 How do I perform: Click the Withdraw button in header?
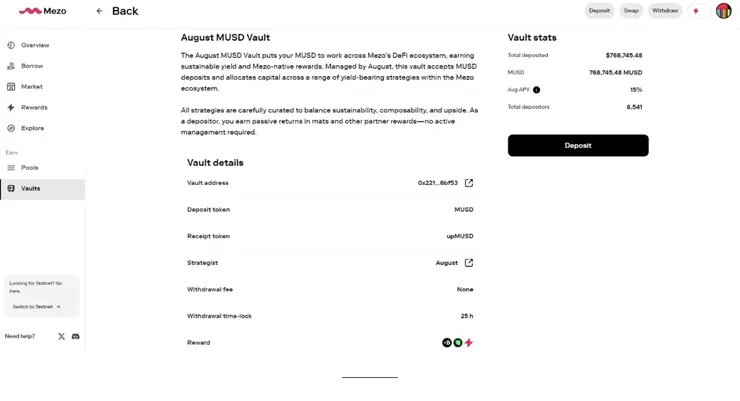pos(665,11)
